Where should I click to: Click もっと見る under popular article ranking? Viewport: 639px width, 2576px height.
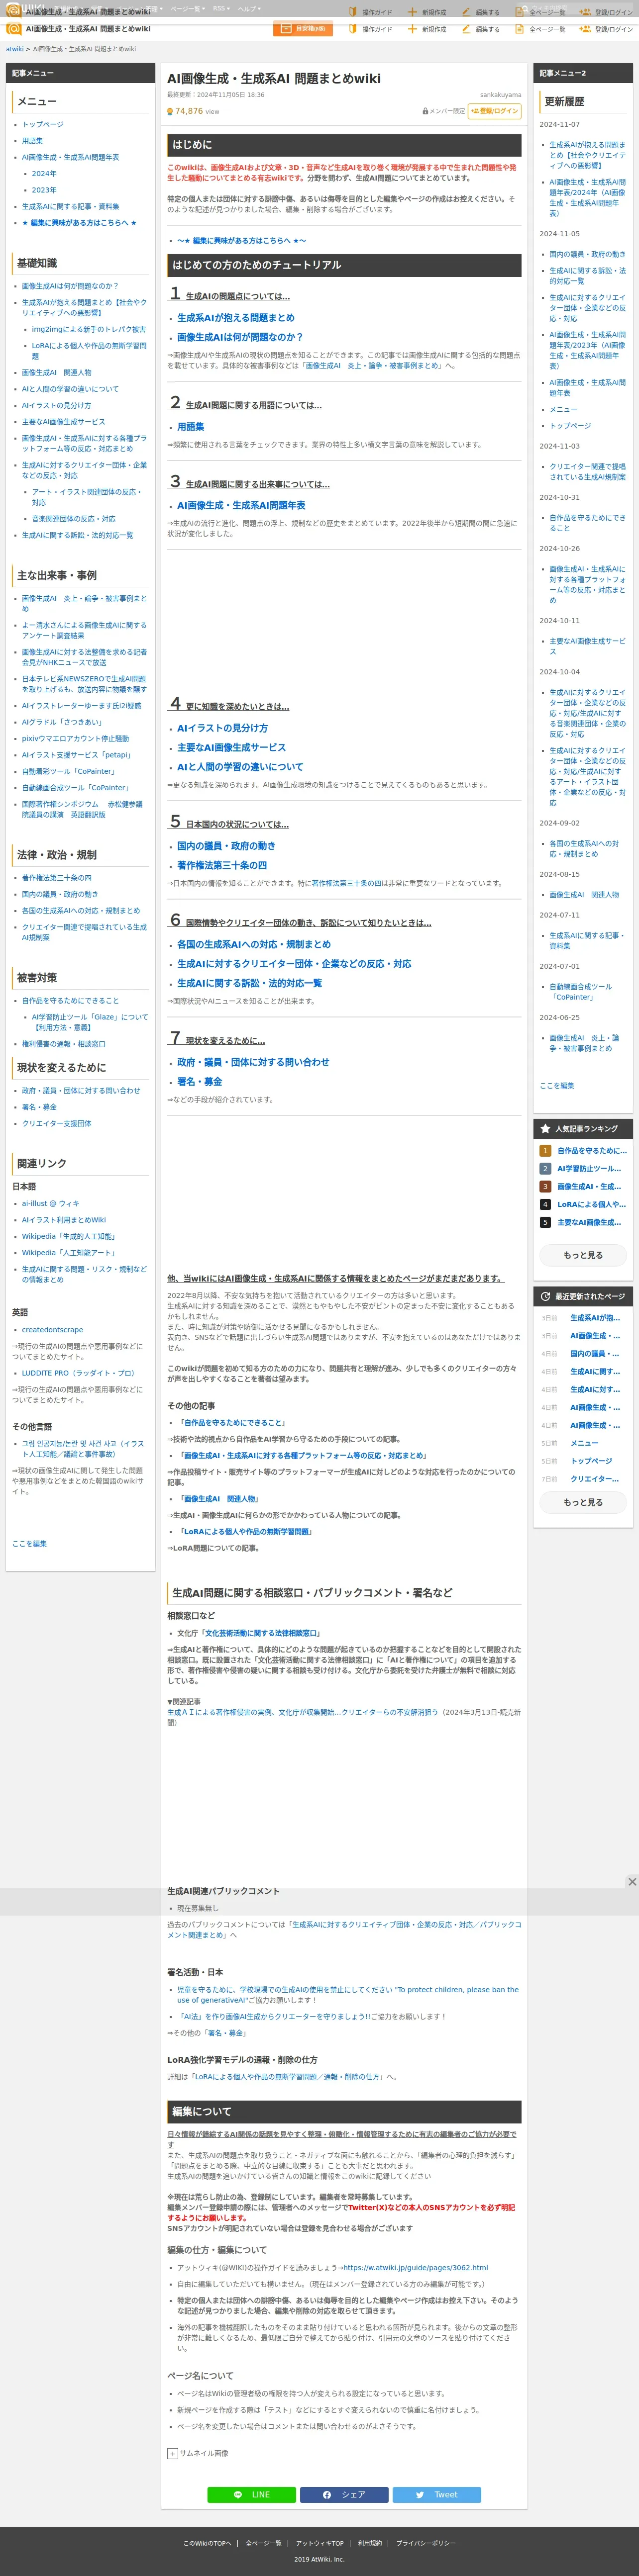pyautogui.click(x=583, y=1255)
